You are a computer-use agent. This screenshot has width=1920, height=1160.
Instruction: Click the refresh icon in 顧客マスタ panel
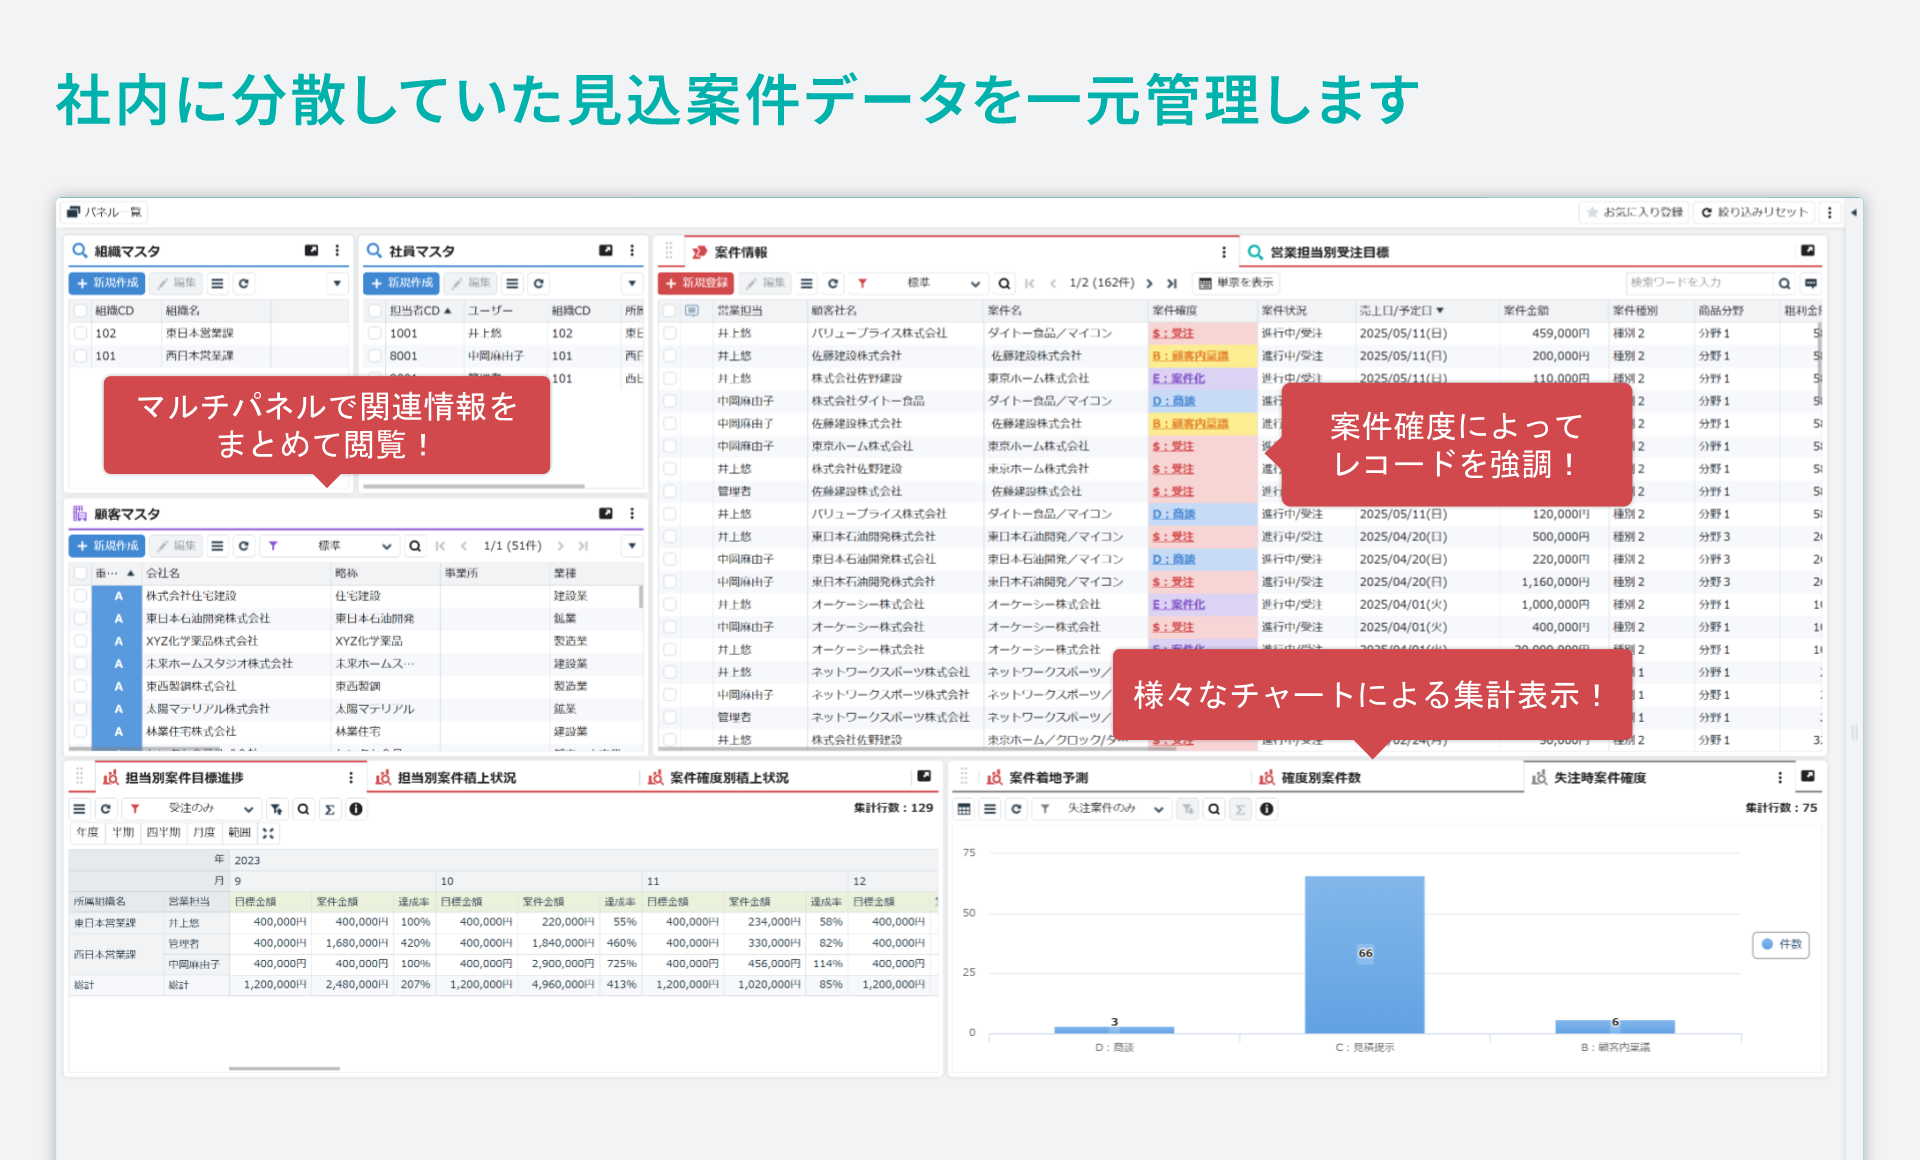[x=244, y=546]
